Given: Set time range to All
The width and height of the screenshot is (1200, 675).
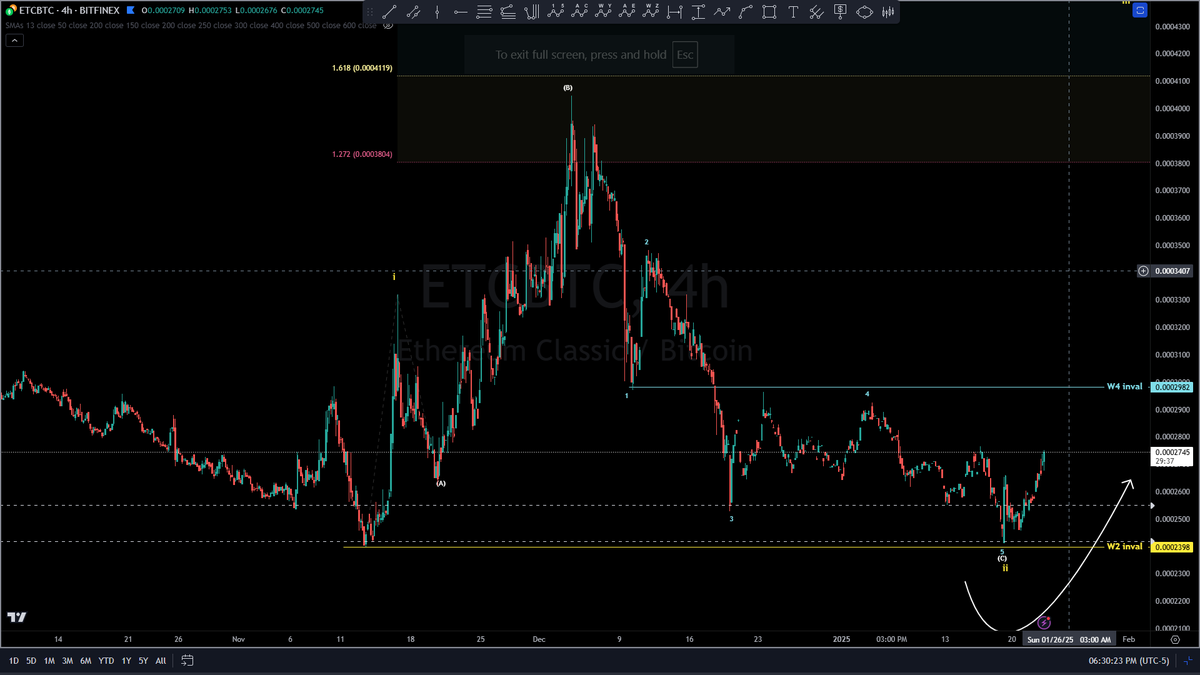Looking at the screenshot, I should pyautogui.click(x=161, y=661).
